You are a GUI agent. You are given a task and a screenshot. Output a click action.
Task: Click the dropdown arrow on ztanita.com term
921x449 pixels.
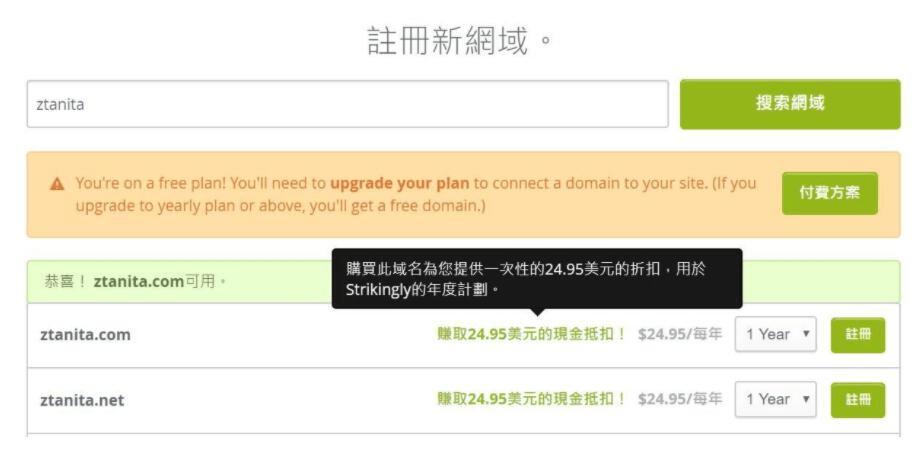pos(806,334)
